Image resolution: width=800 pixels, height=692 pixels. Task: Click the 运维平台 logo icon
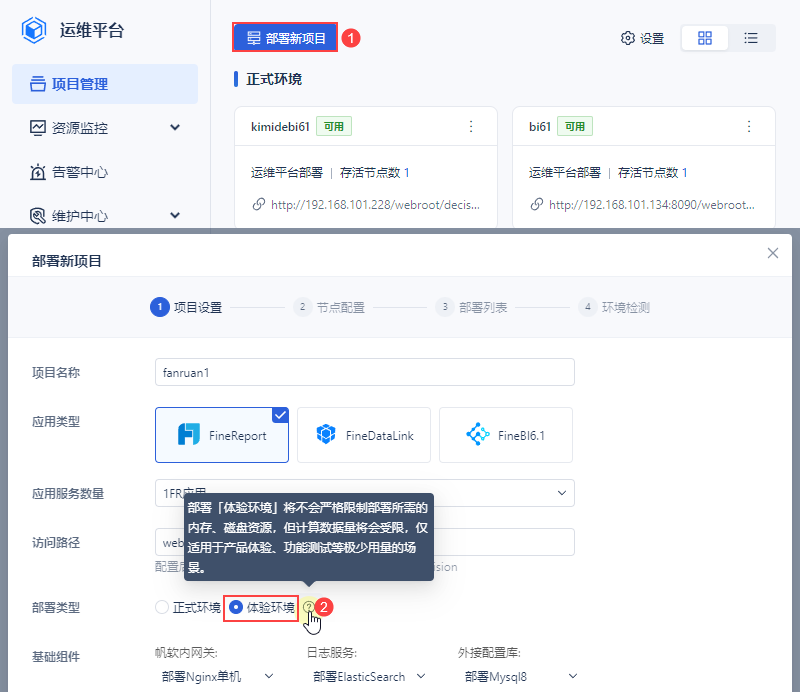click(x=34, y=30)
